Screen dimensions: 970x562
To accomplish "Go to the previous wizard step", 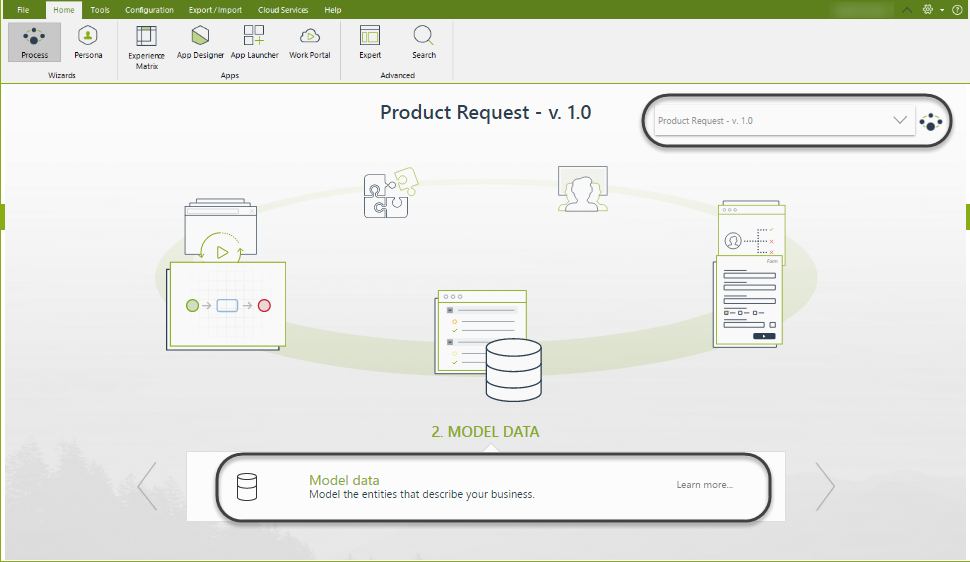I will [x=147, y=486].
